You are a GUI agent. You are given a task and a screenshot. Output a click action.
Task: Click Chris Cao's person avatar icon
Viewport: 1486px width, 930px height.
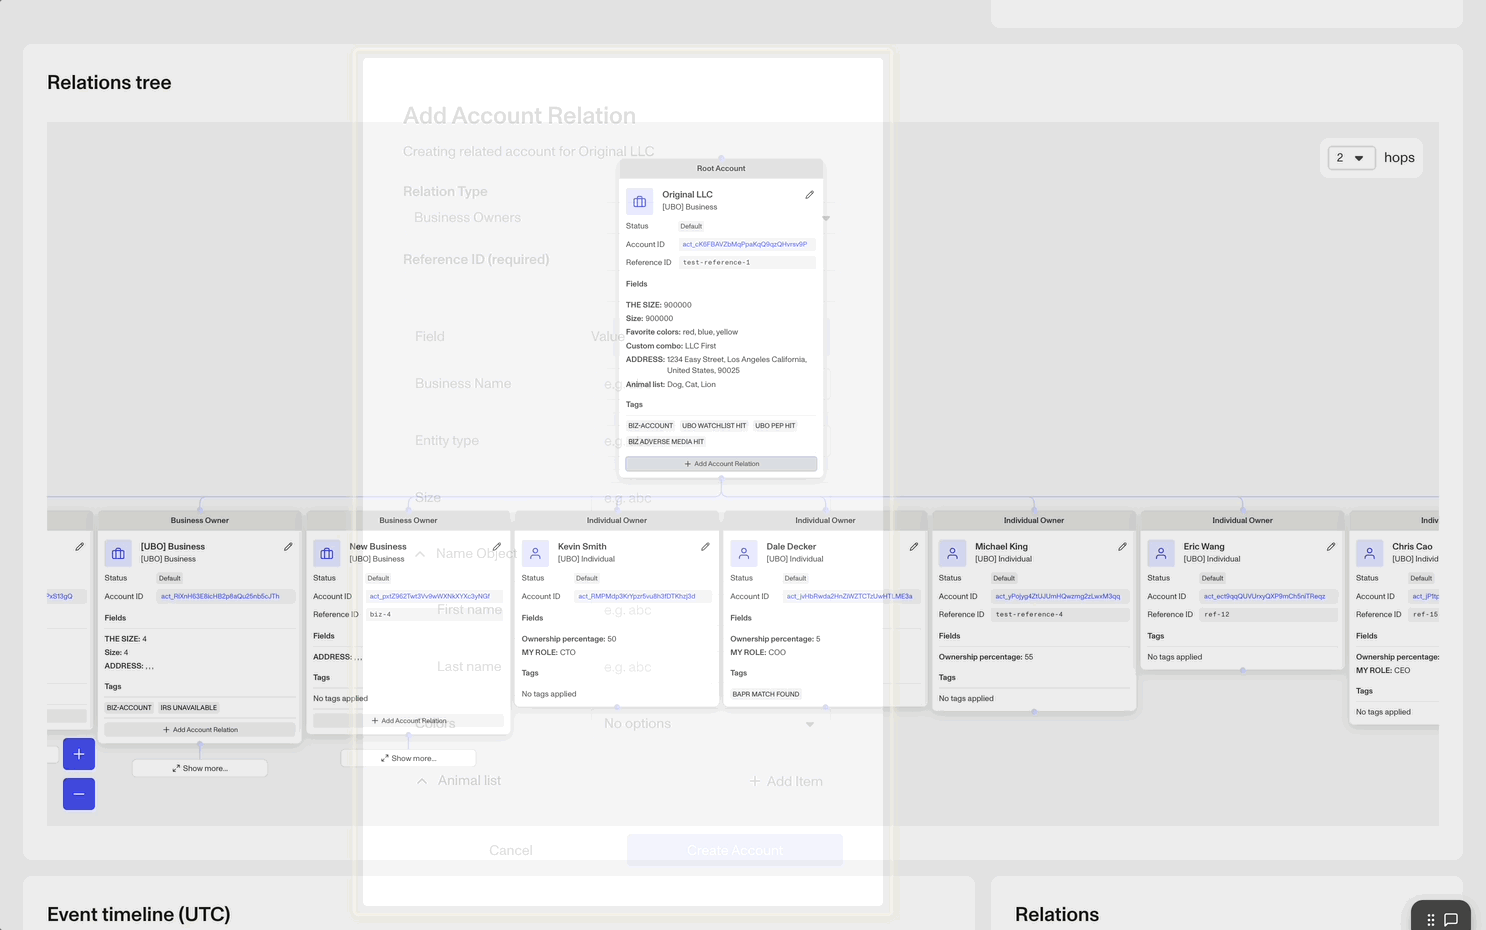(1370, 553)
